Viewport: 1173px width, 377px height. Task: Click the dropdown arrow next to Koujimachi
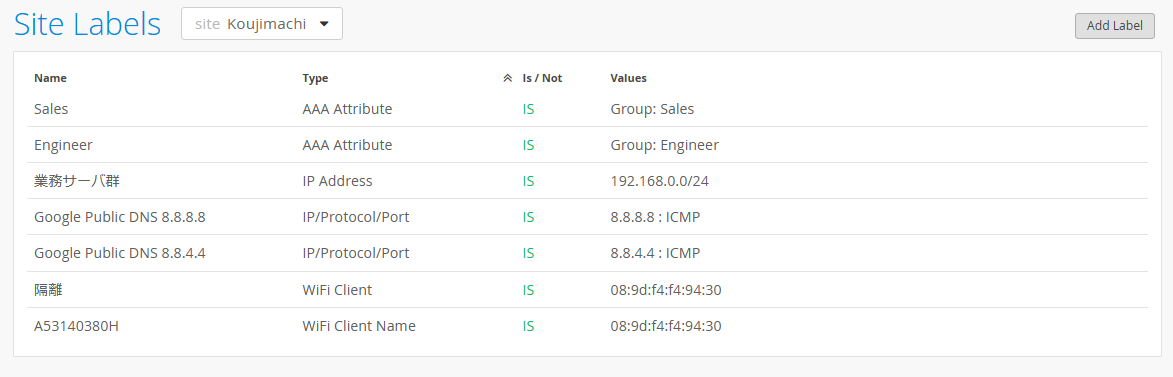pyautogui.click(x=324, y=24)
